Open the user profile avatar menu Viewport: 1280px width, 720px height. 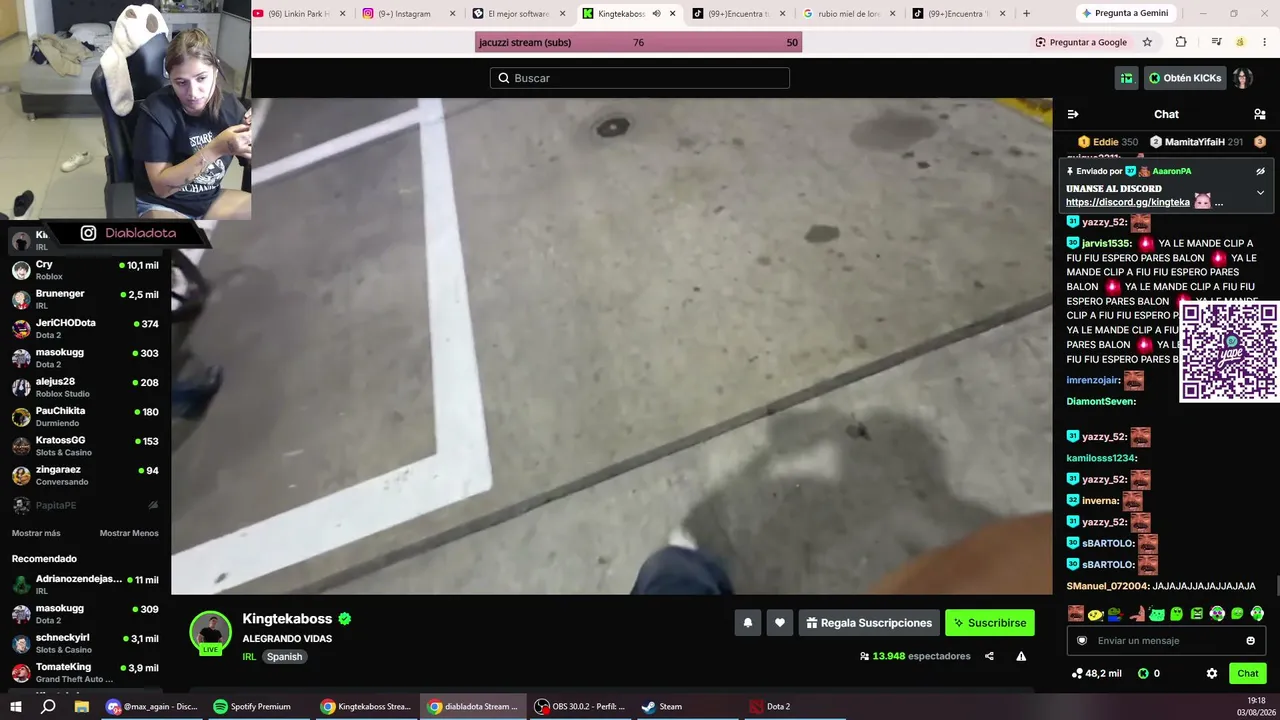pyautogui.click(x=1242, y=78)
